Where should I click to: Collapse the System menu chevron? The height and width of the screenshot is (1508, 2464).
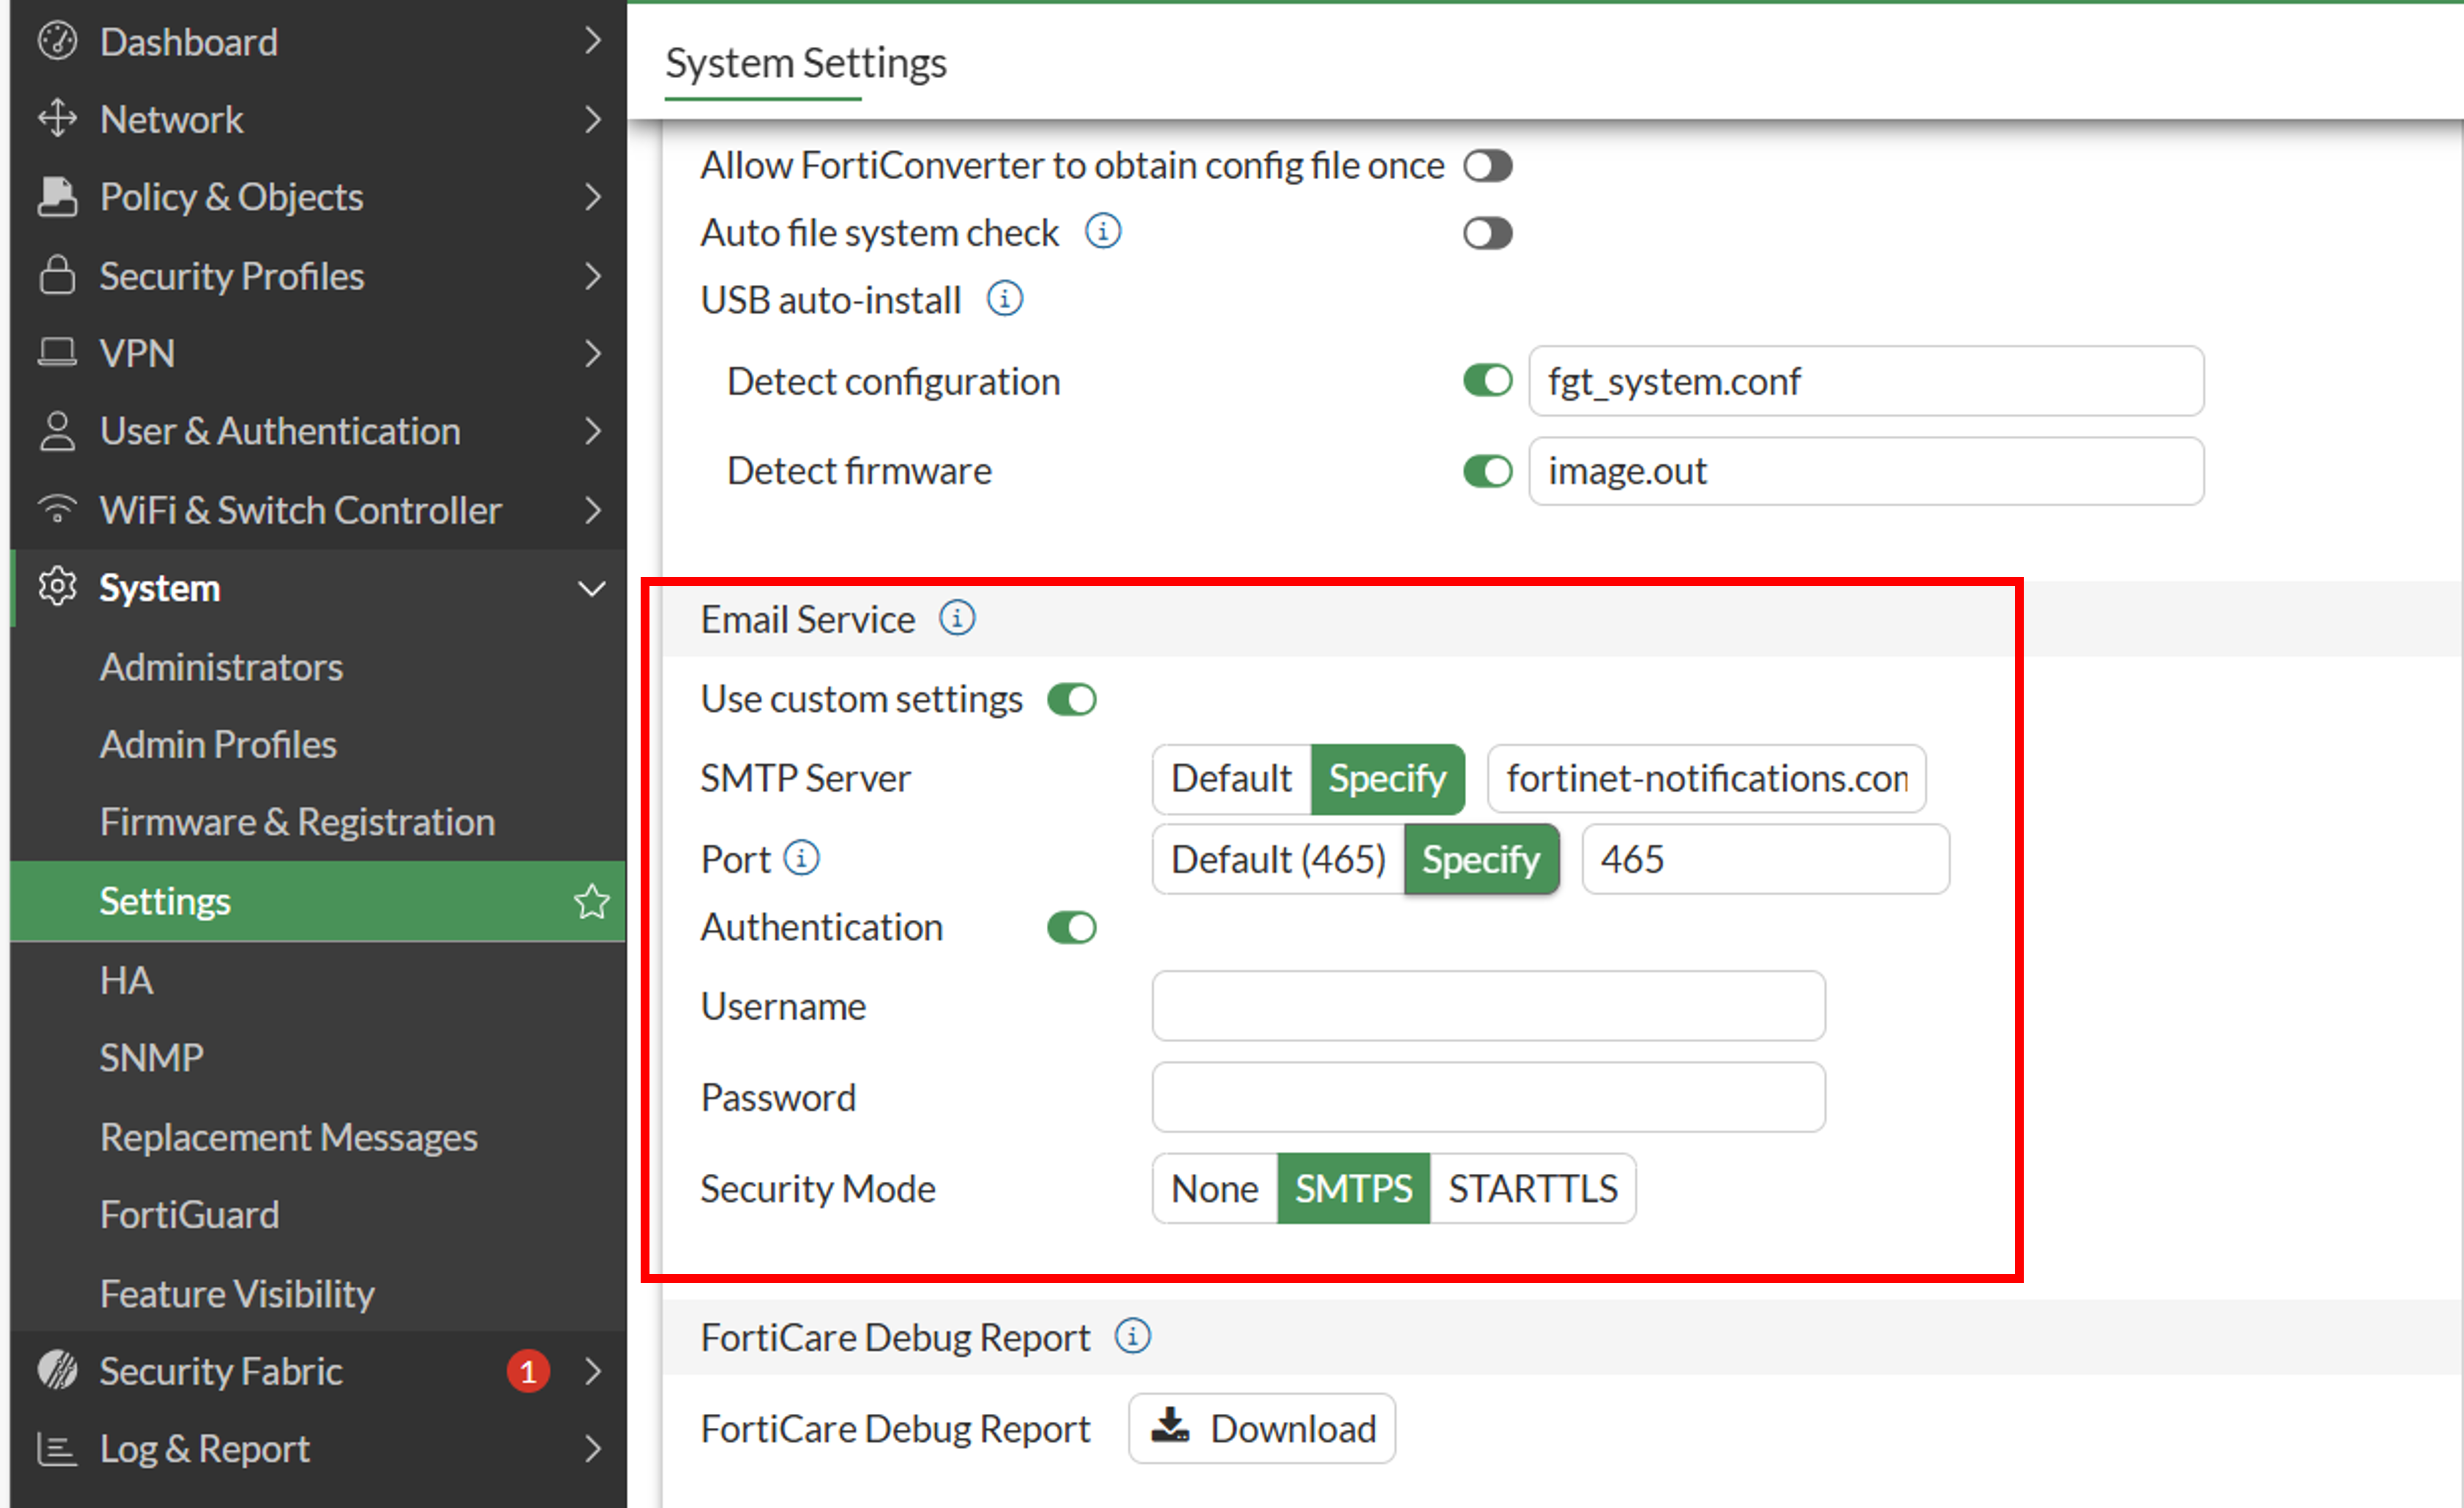592,588
